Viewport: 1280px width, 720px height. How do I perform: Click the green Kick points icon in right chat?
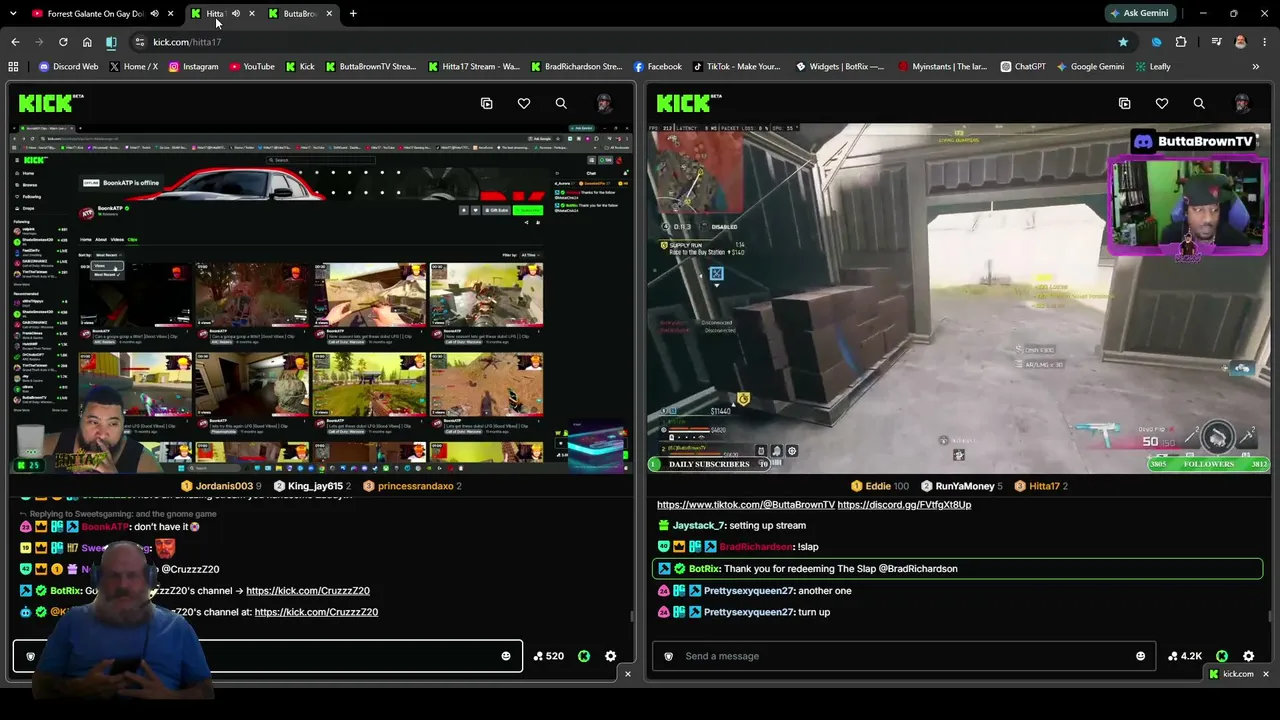[1222, 656]
